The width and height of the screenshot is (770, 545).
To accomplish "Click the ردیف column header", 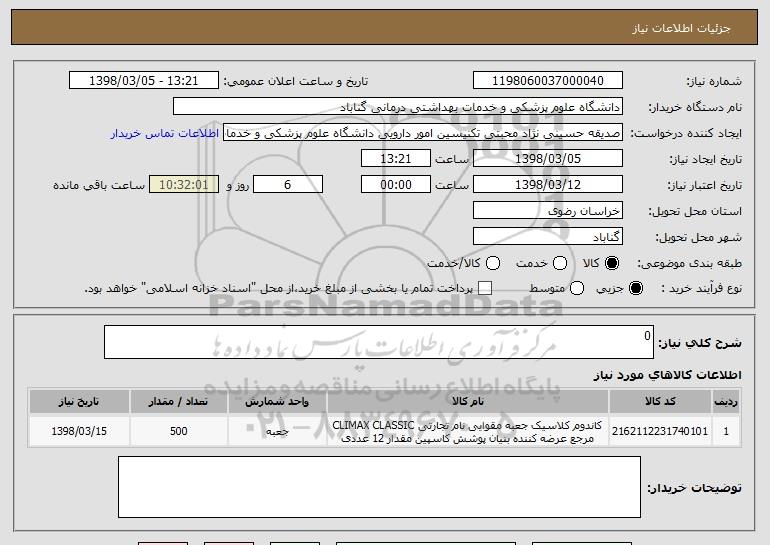I will pyautogui.click(x=726, y=402).
